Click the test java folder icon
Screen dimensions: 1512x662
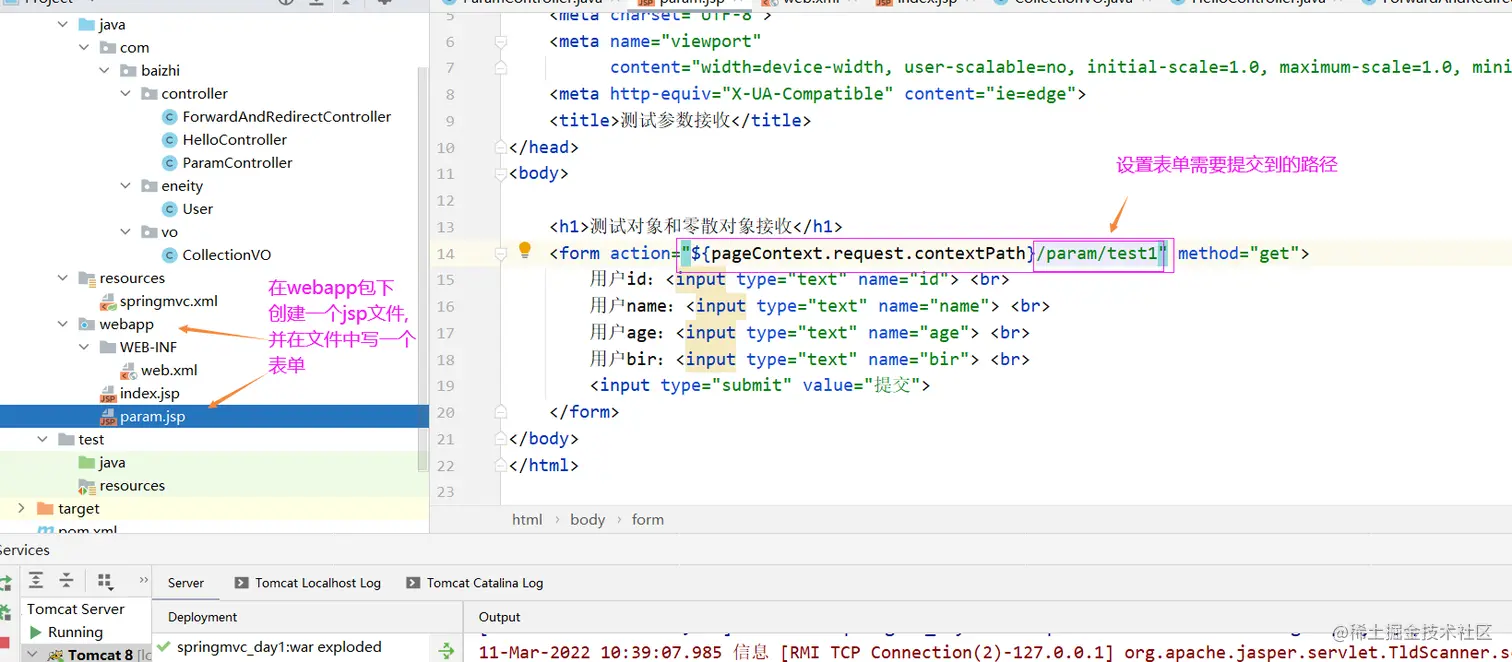pos(87,463)
